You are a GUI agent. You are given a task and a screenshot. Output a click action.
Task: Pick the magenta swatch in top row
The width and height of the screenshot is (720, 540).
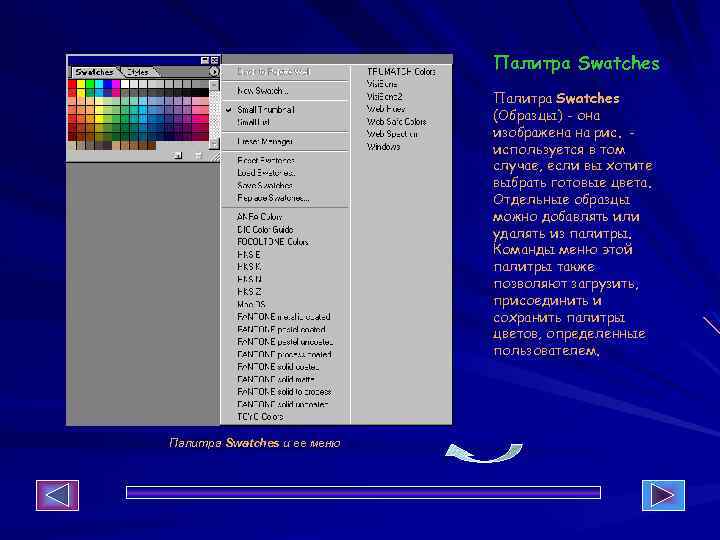tap(116, 84)
